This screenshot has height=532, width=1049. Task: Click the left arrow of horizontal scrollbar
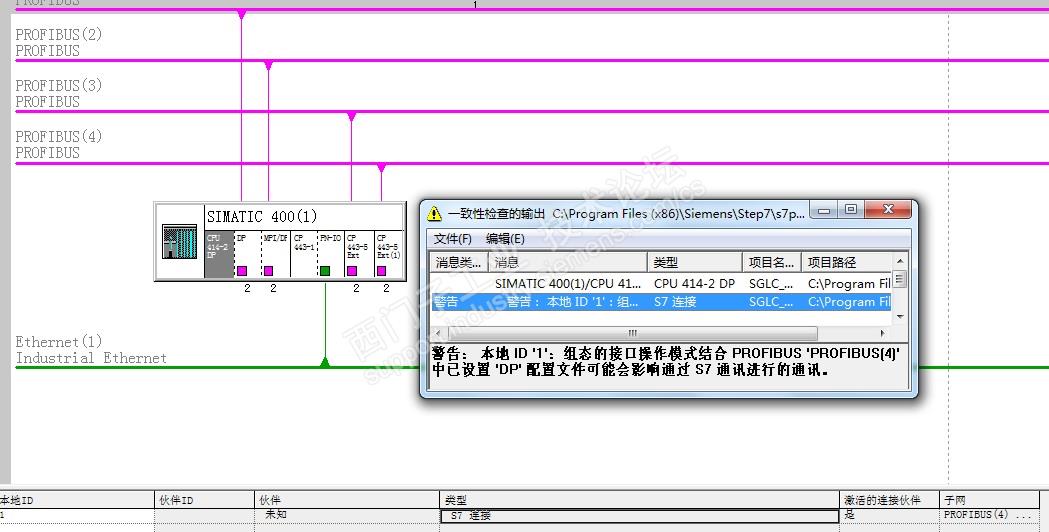tap(438, 333)
